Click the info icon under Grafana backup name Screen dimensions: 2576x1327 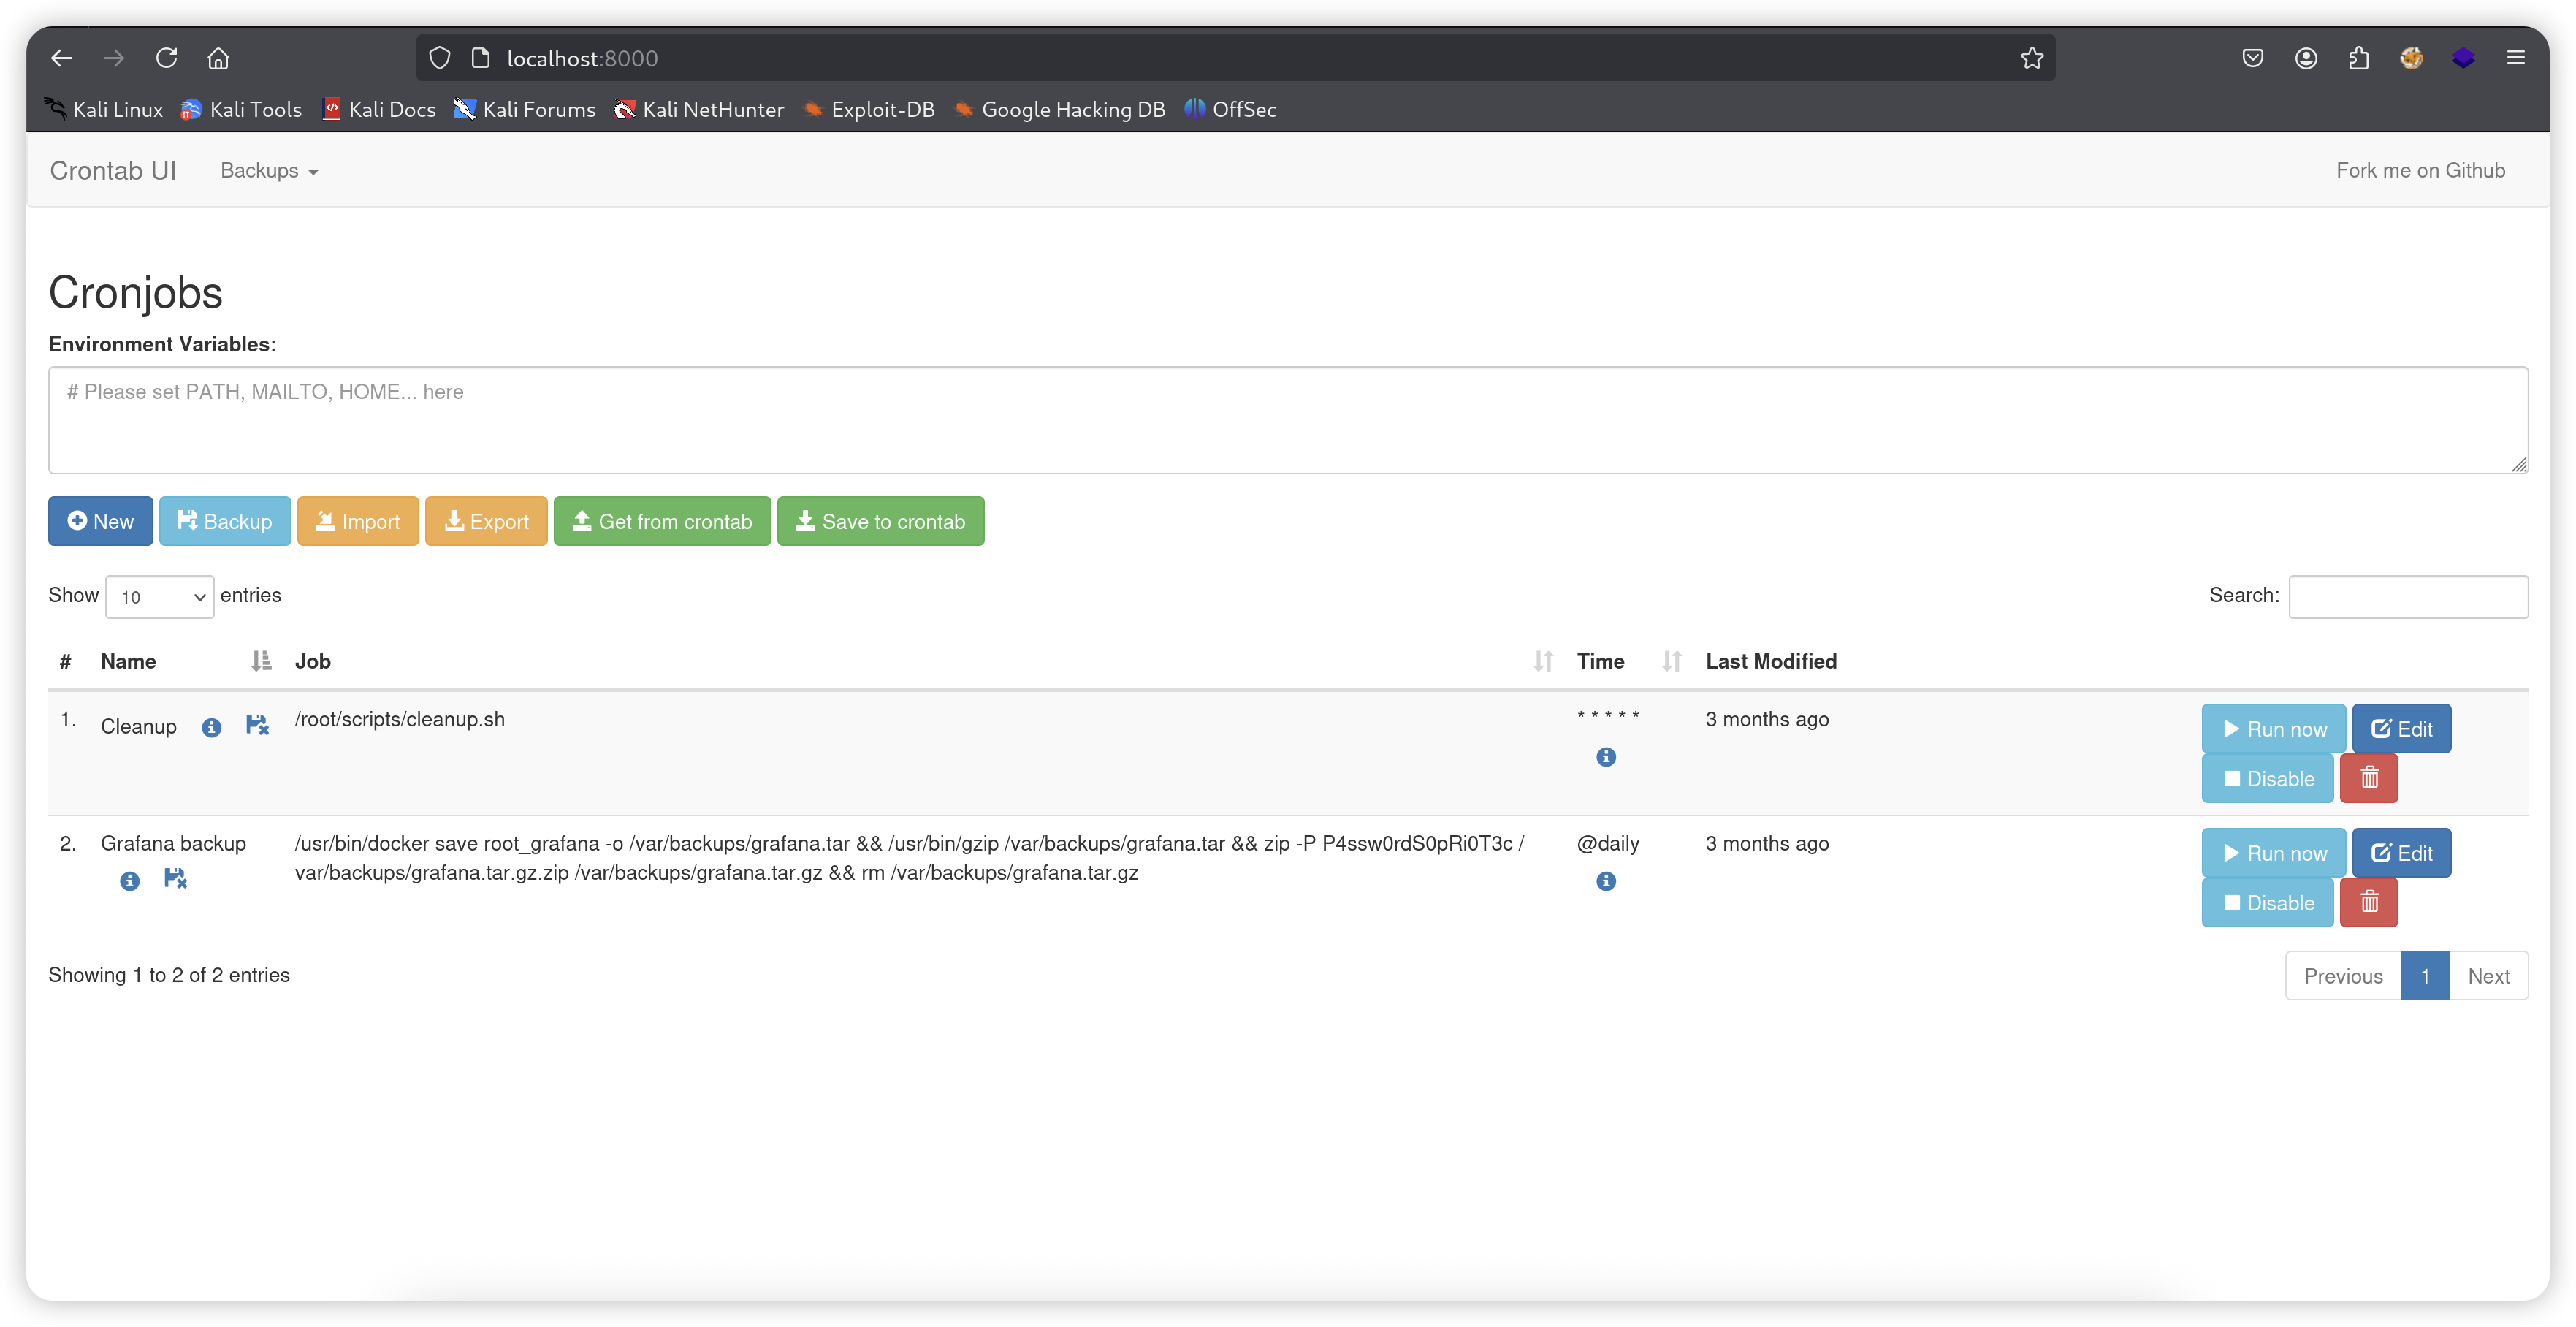(x=130, y=881)
